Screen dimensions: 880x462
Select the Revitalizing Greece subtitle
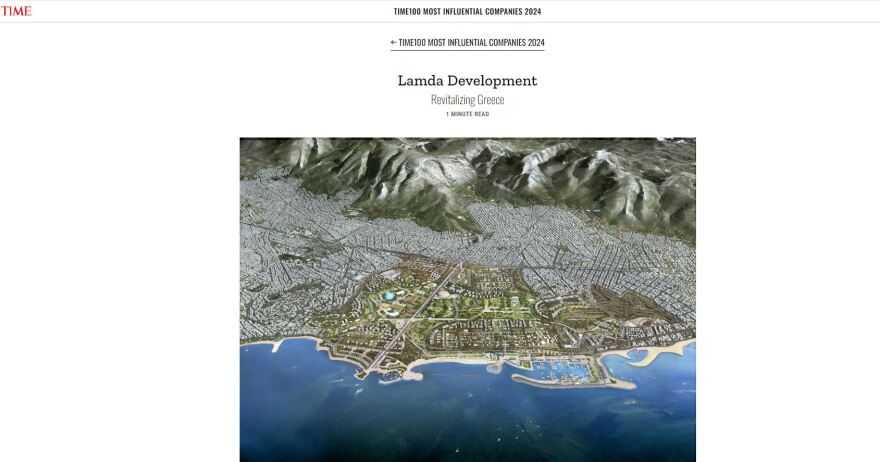pos(467,100)
